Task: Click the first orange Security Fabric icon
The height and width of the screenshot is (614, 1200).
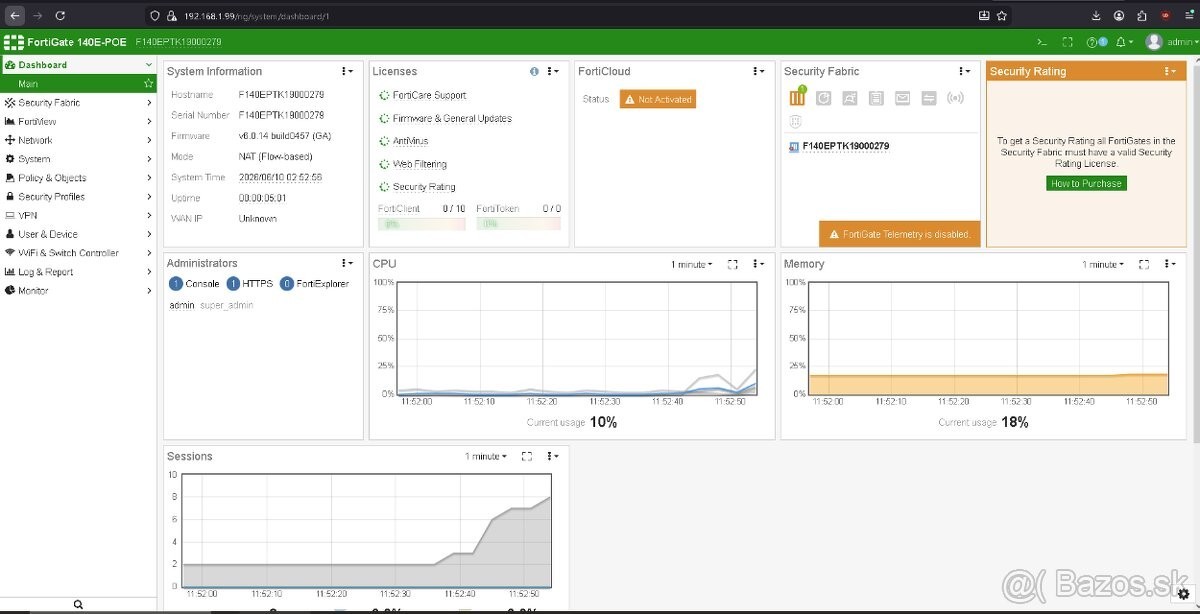Action: click(x=797, y=97)
